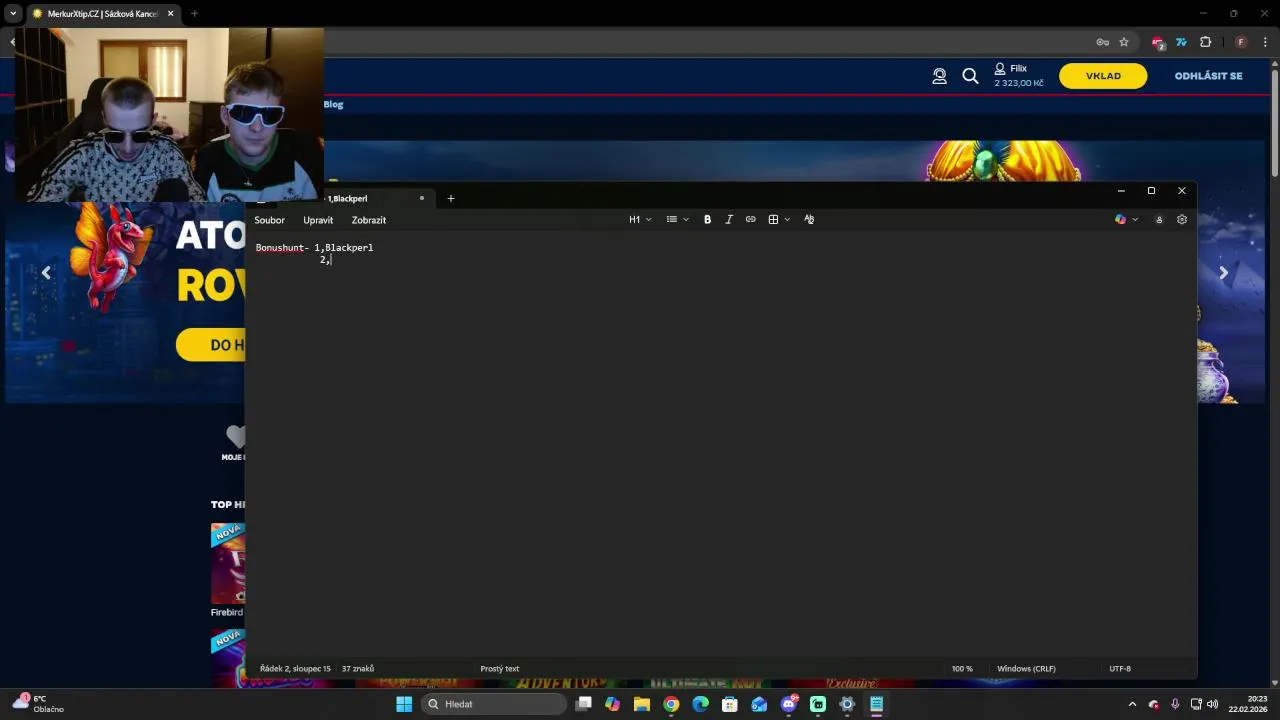Insert a table with the Notepad table icon
The width and height of the screenshot is (1280, 720).
[x=773, y=219]
